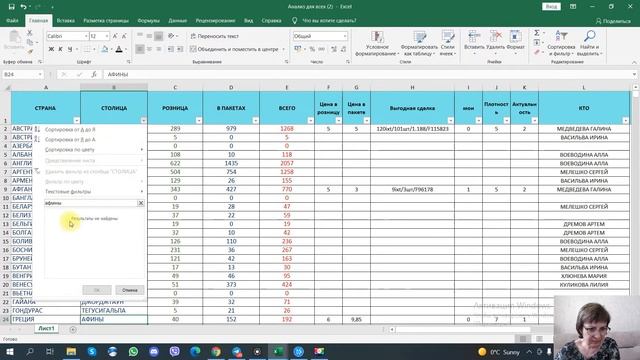Viewport: 640px width, 360px height.
Task: Open Форматировать как таблицу
Action: coord(419,43)
